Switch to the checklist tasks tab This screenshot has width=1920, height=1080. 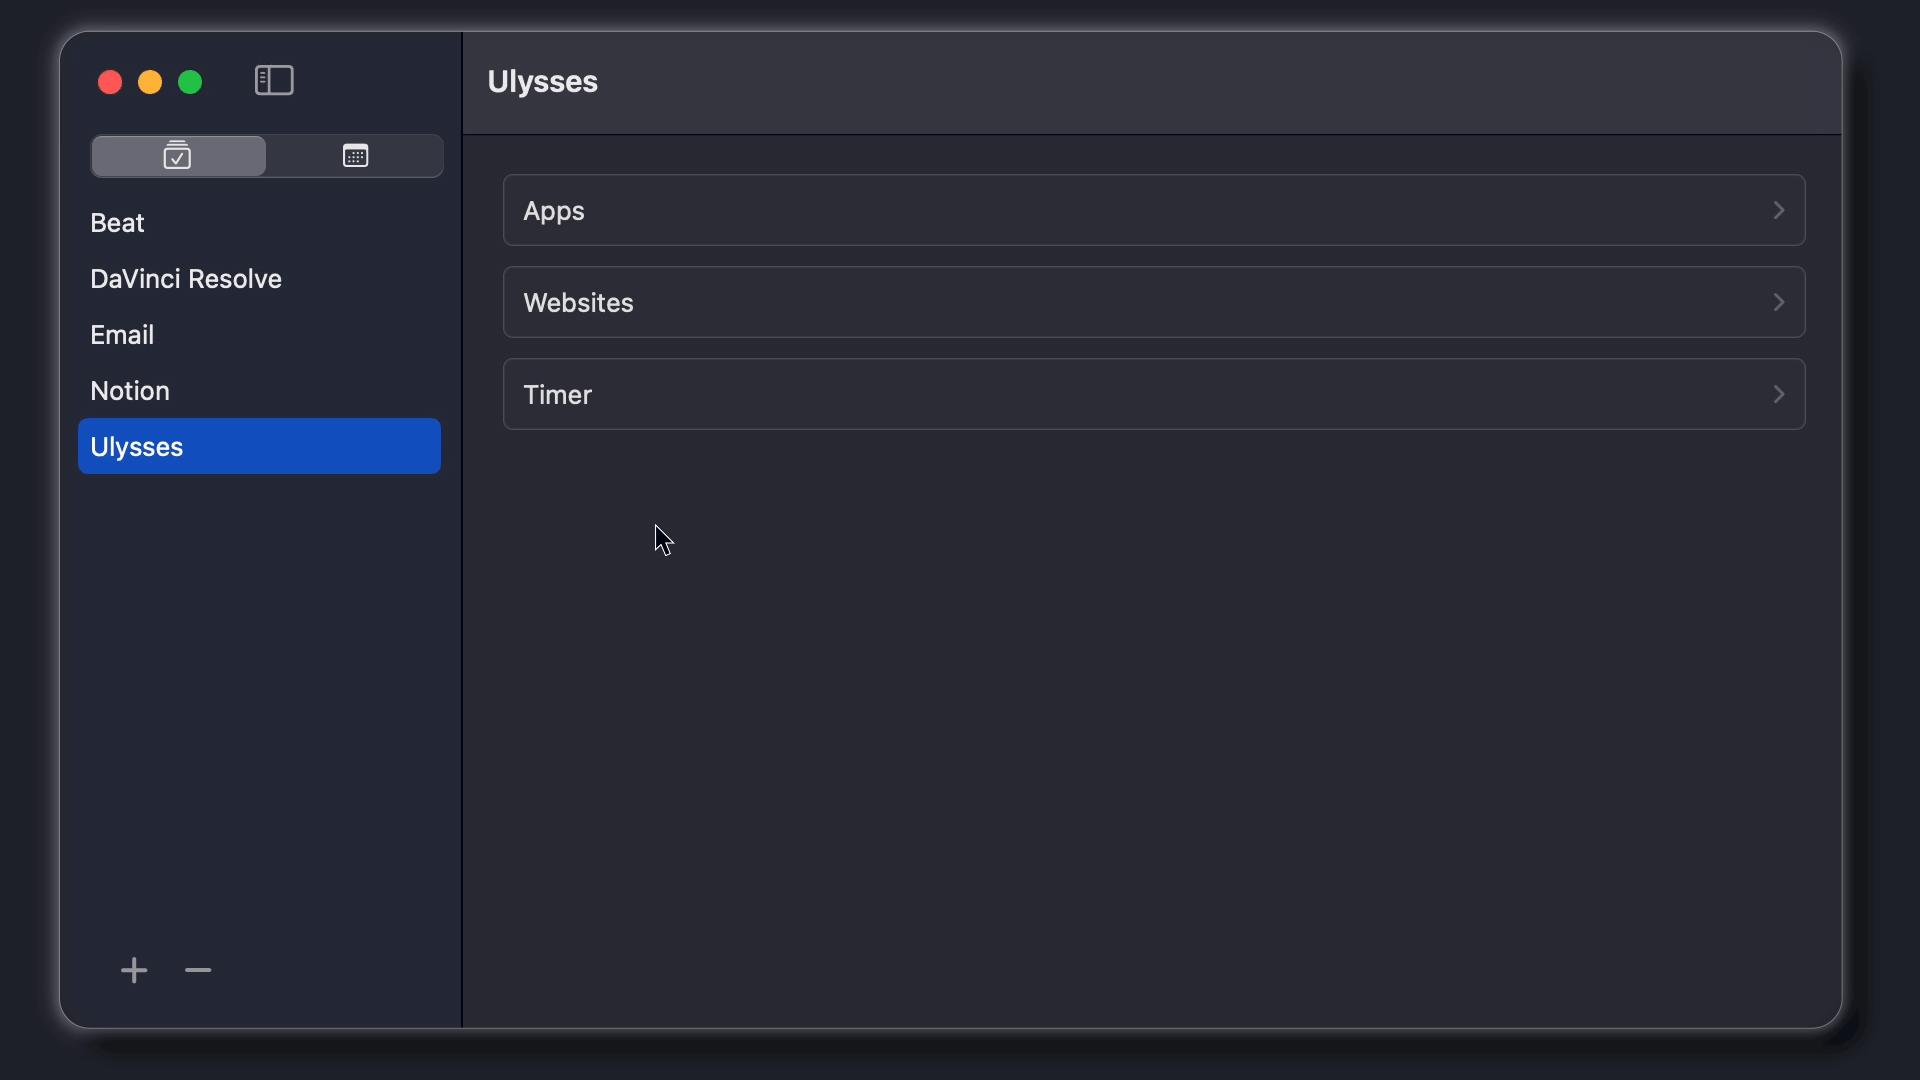(x=178, y=156)
